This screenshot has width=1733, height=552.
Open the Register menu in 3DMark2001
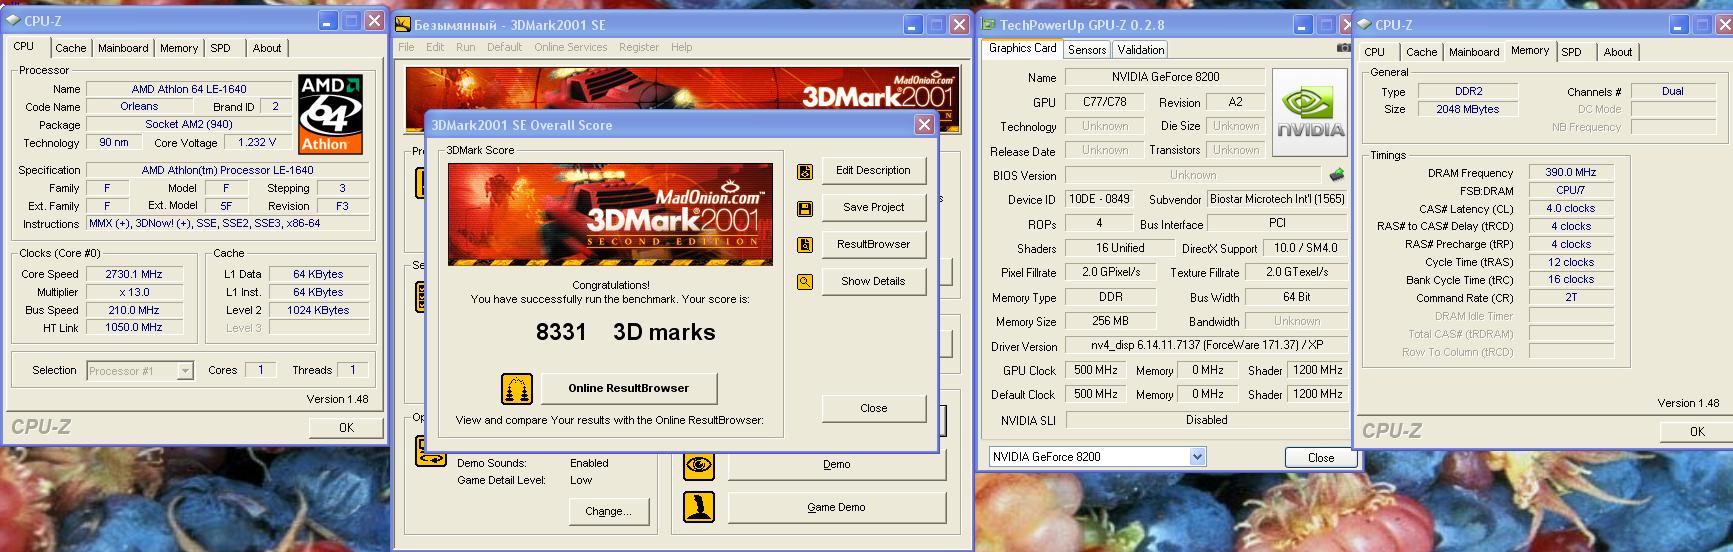(638, 47)
